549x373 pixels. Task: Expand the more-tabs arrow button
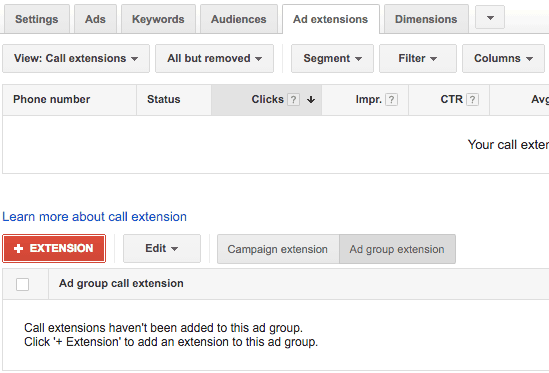click(x=490, y=17)
